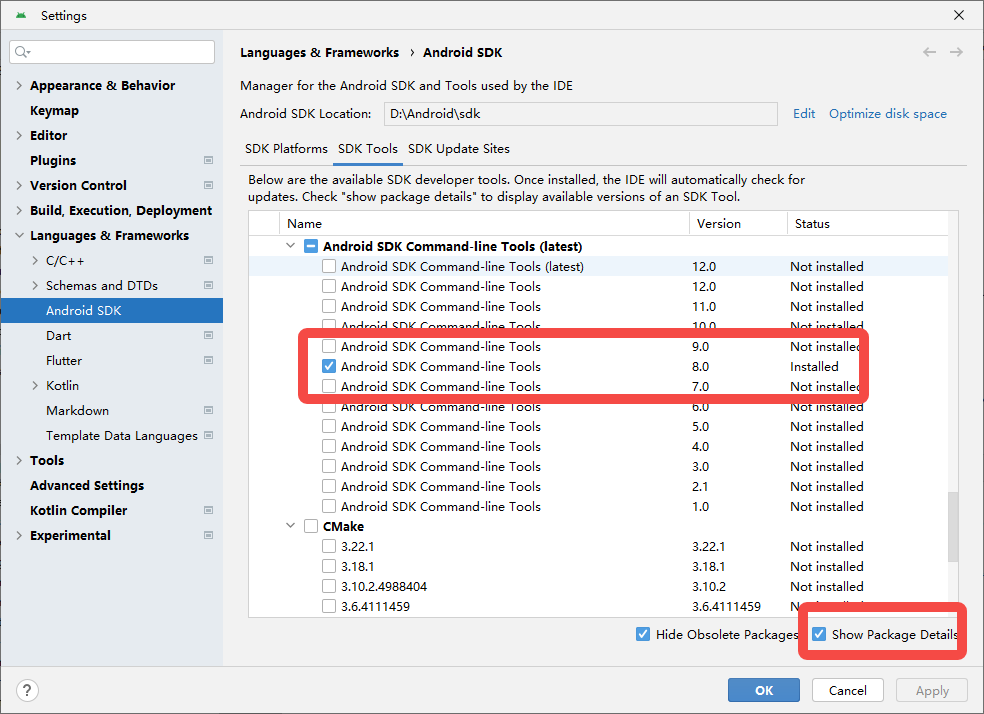Screen dimensions: 984x714
Task: Click project-level icon beside Plugins
Action: click(x=208, y=160)
